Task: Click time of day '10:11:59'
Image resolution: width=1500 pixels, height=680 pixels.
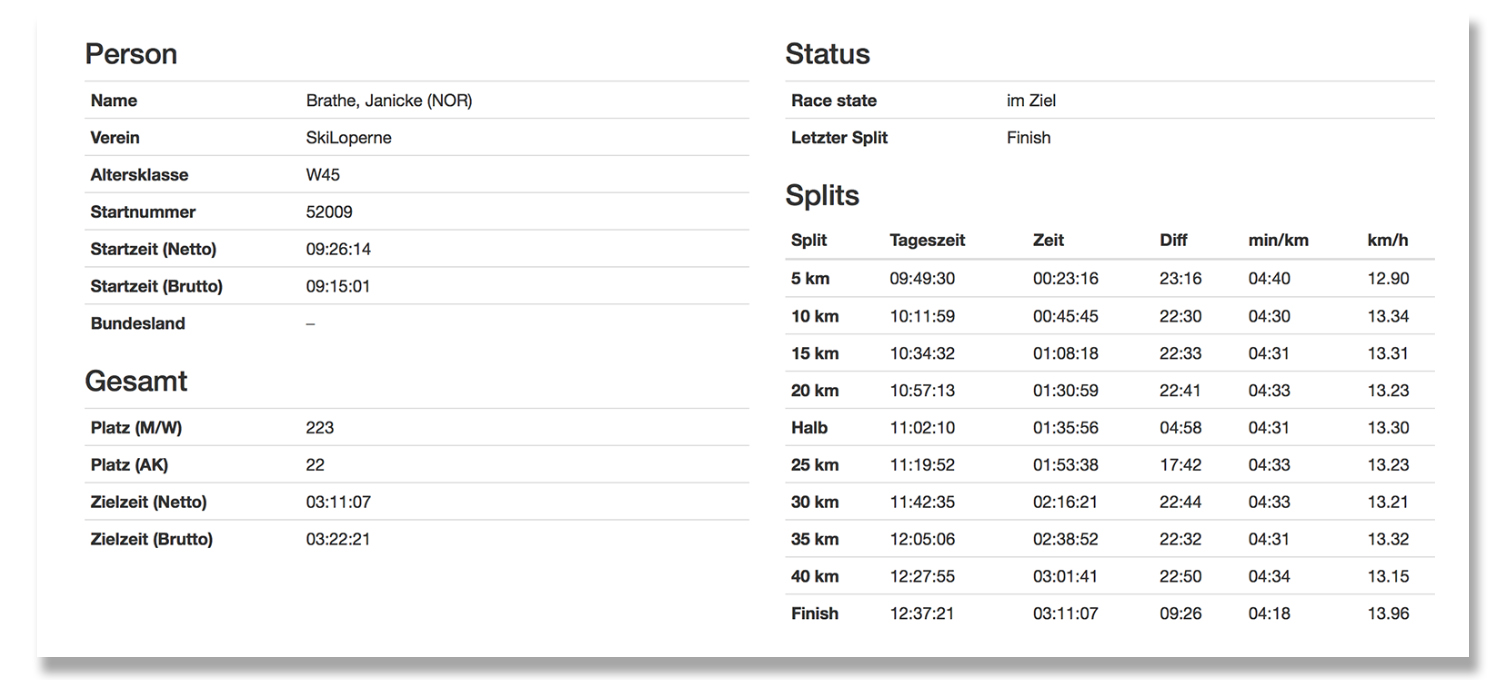Action: click(x=922, y=316)
